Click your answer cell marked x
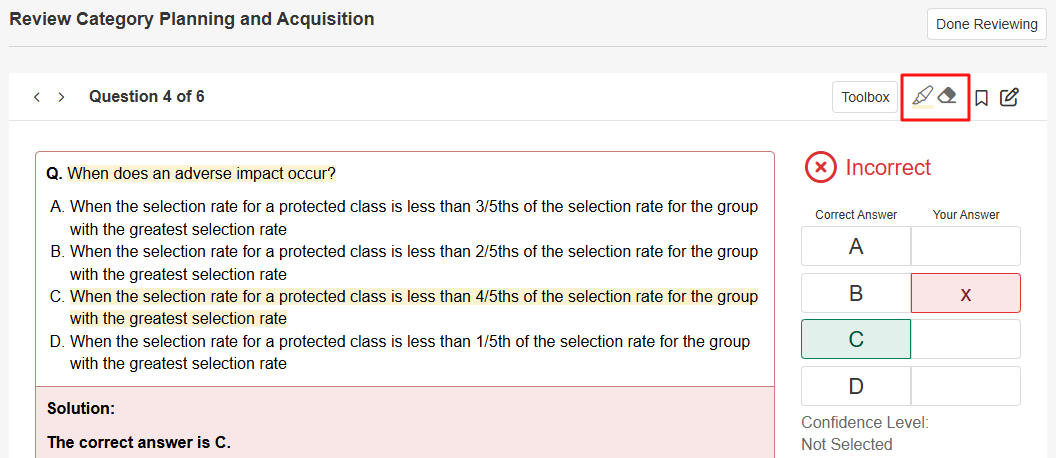The width and height of the screenshot is (1056, 458). (965, 293)
